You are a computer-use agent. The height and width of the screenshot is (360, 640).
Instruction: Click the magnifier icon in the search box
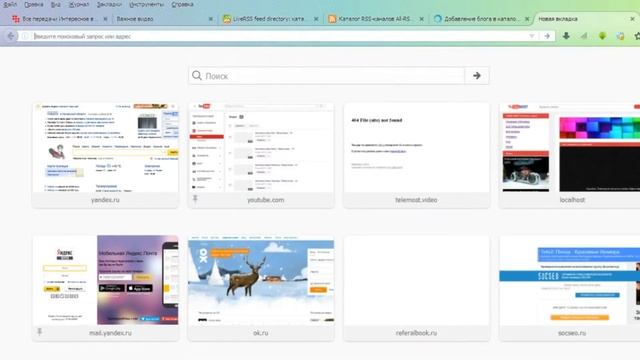click(197, 76)
